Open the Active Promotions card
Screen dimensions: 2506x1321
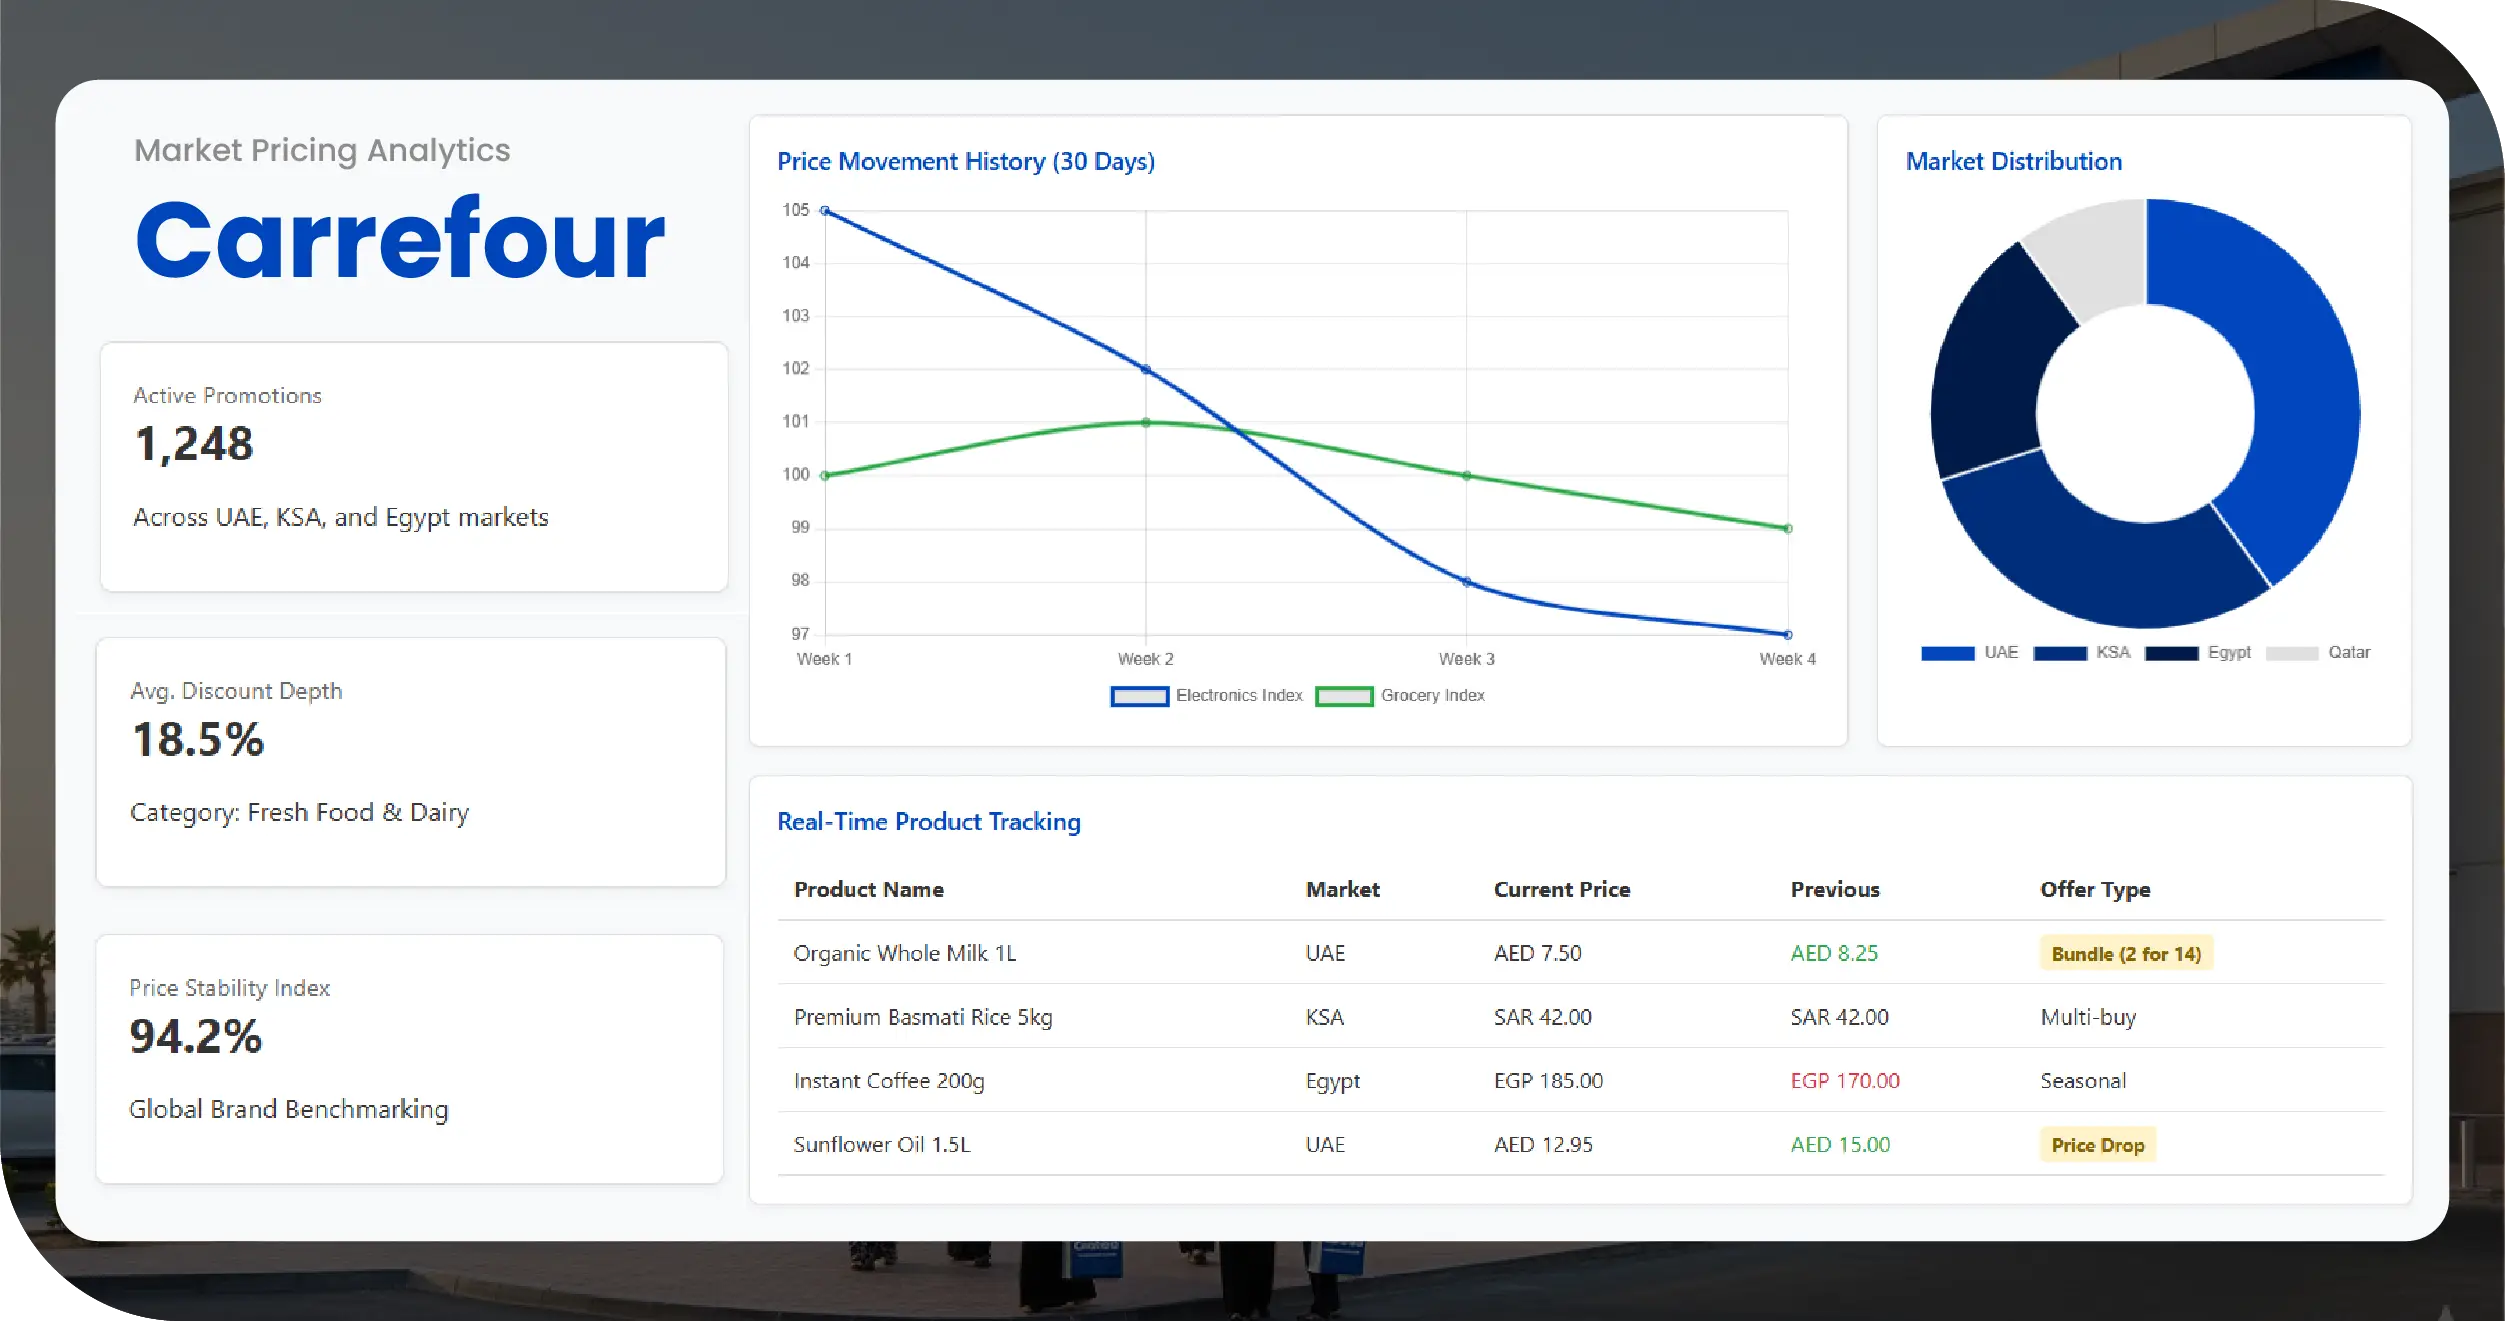[413, 467]
